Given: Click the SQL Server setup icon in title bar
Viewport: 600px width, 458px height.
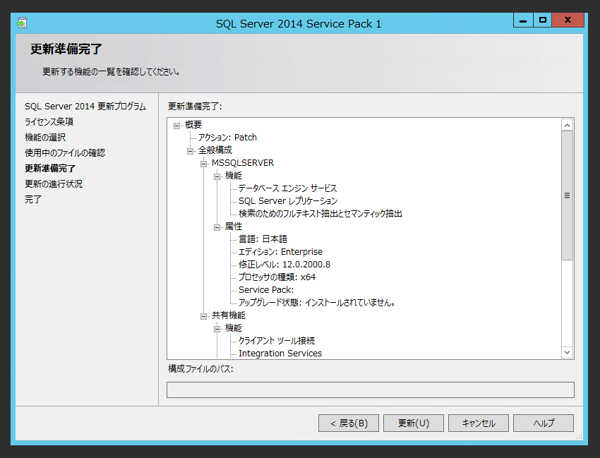Looking at the screenshot, I should pyautogui.click(x=22, y=23).
